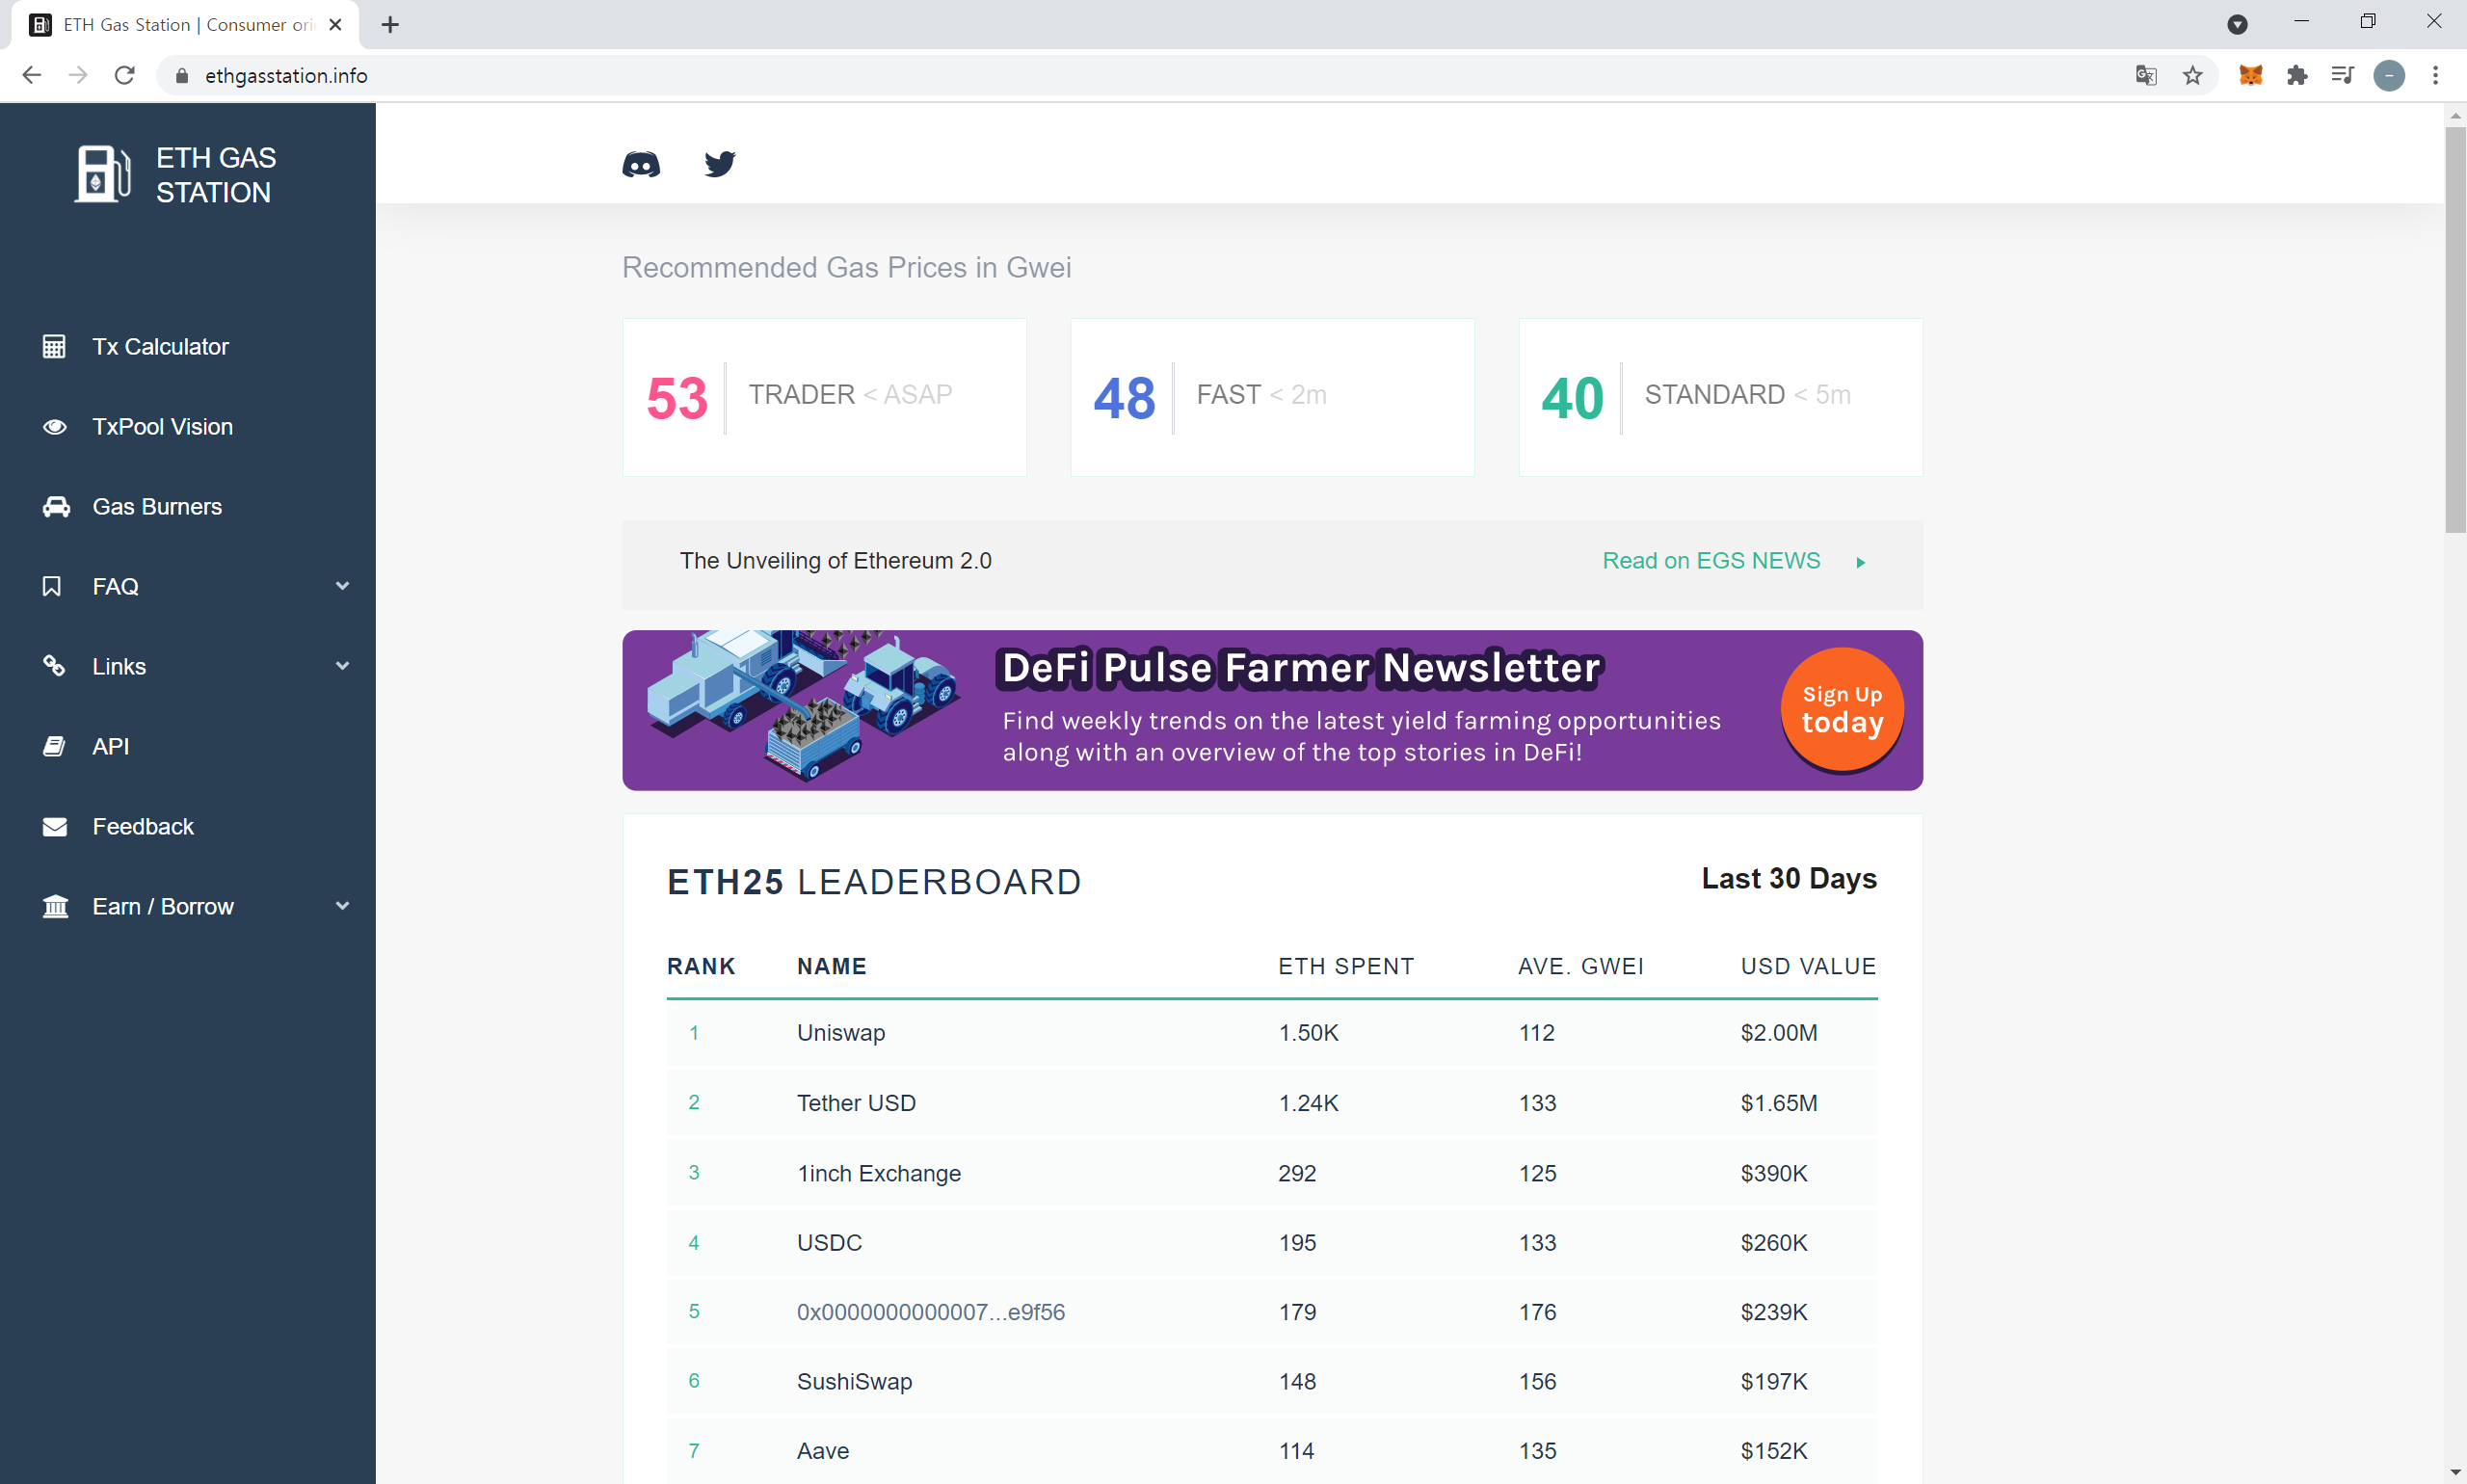Expand the Links sidebar menu

point(342,666)
